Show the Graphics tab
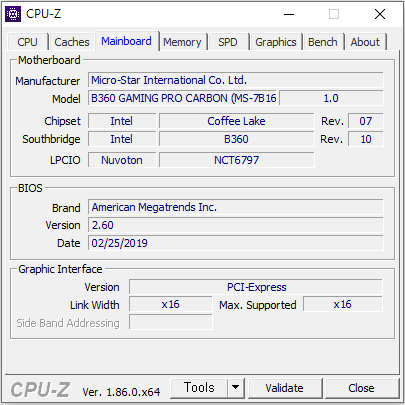This screenshot has height=405, width=405. pos(276,42)
